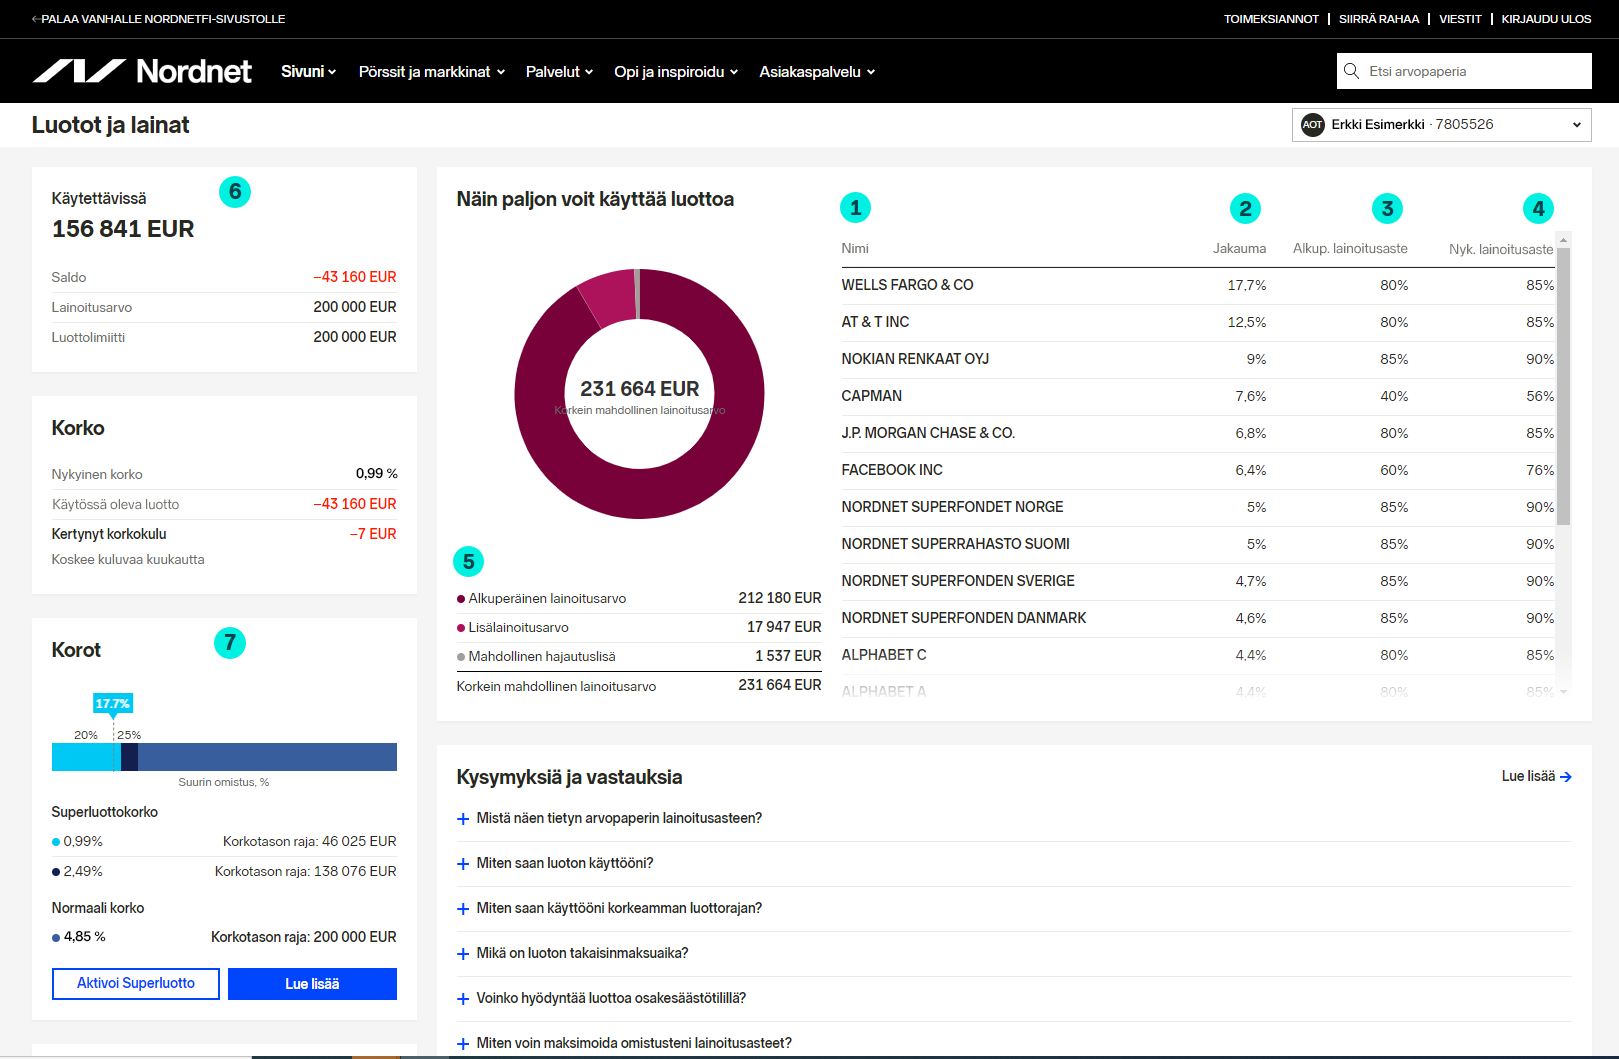Screen dimensions: 1619x1059
Task: Click the Lisälainoitusarvo legend dot
Action: (461, 628)
